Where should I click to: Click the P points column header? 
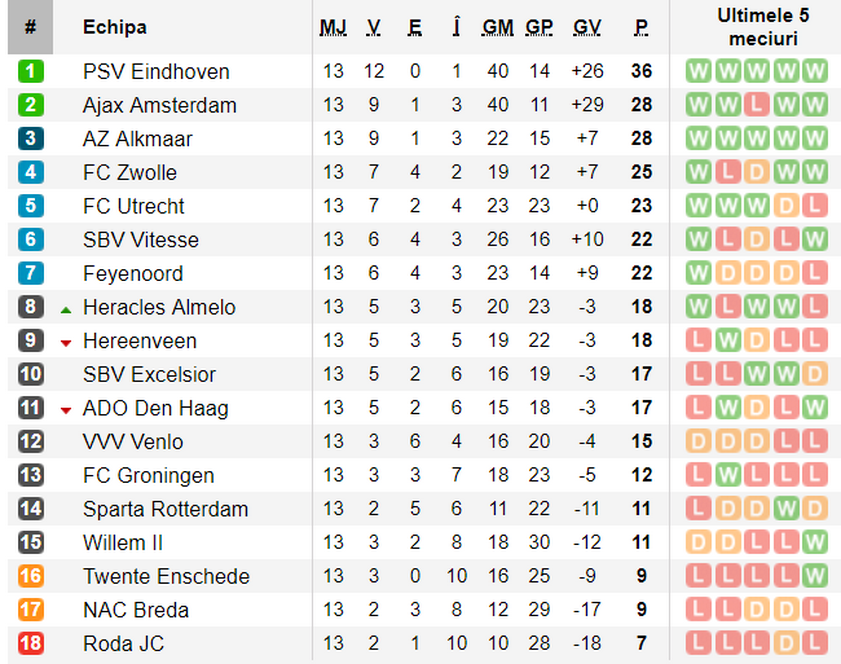pos(641,27)
